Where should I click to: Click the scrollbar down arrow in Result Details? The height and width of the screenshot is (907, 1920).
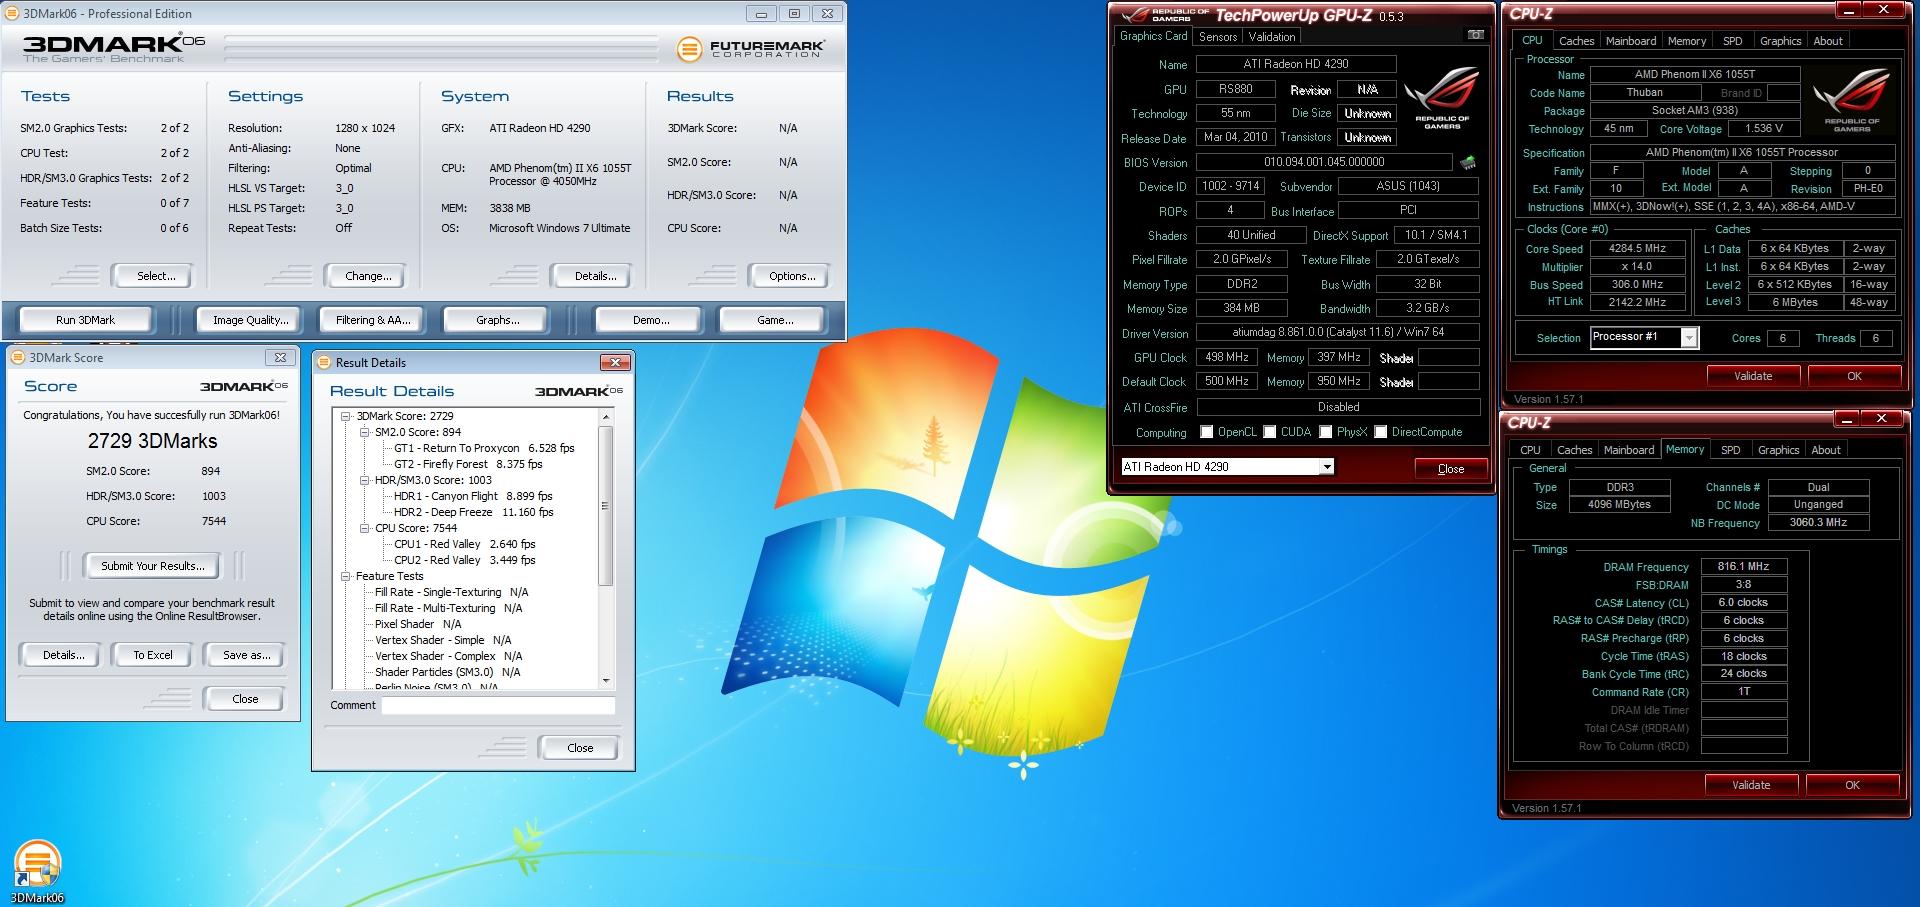pyautogui.click(x=605, y=681)
